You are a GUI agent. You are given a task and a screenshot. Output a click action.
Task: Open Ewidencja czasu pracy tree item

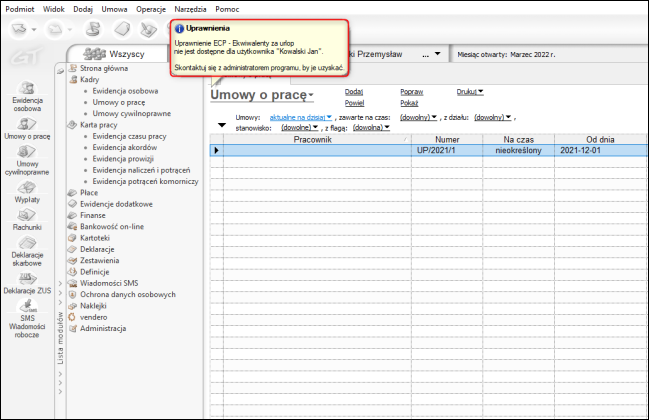click(129, 136)
